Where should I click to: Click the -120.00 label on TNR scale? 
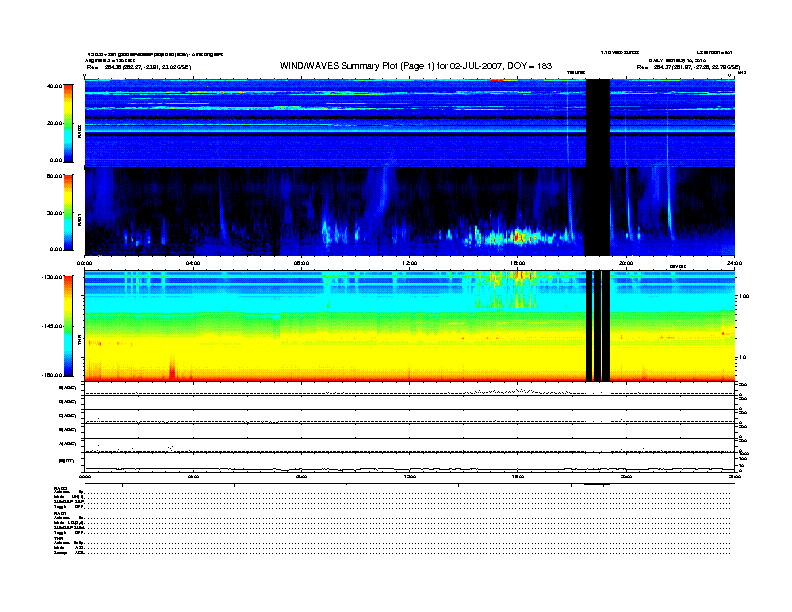coord(53,277)
